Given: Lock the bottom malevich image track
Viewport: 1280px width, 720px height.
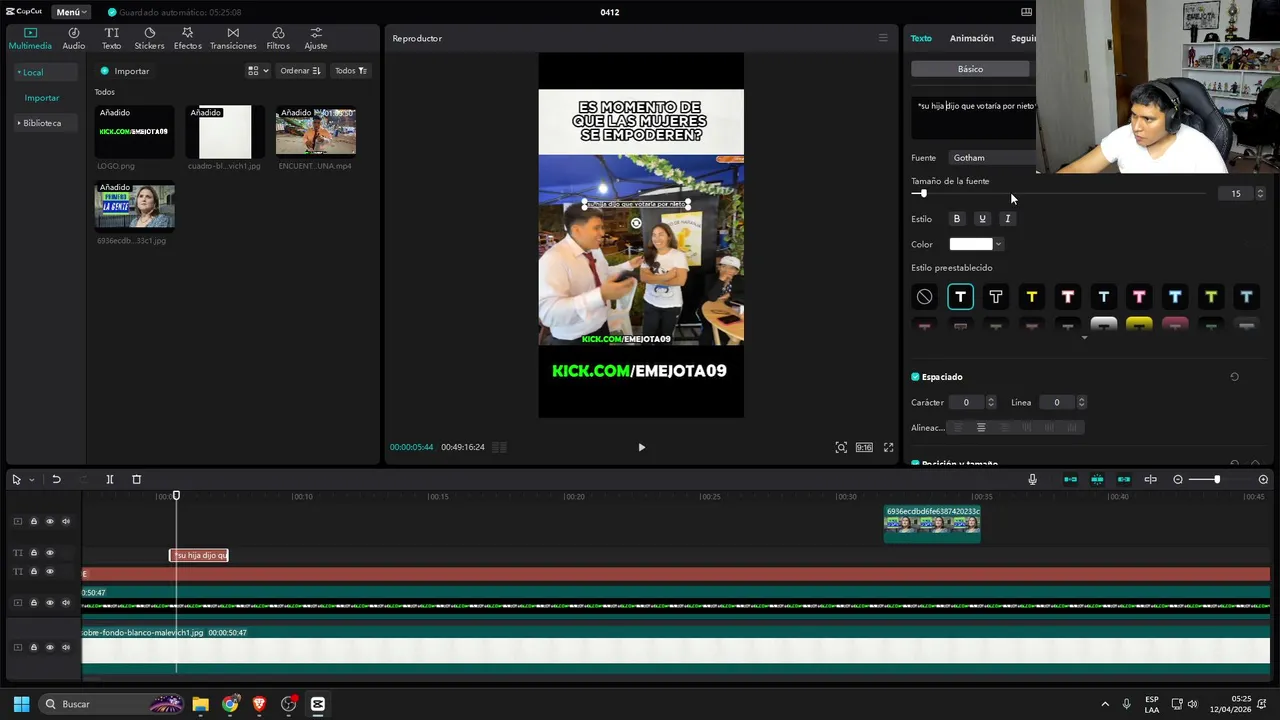Looking at the screenshot, I should point(33,647).
